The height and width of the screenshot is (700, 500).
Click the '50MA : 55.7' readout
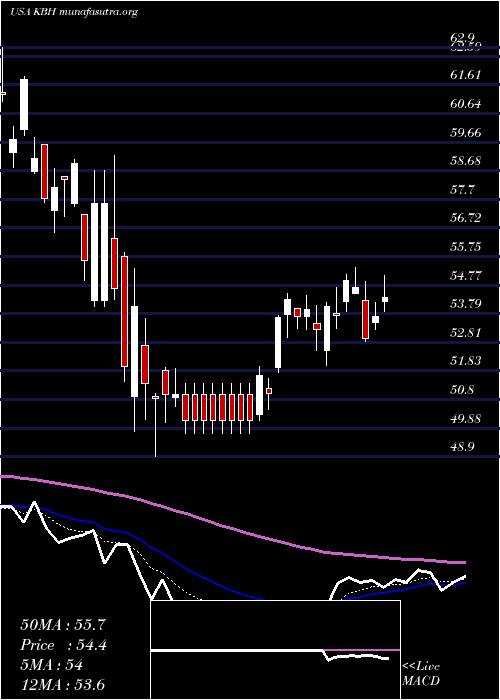coord(63,625)
